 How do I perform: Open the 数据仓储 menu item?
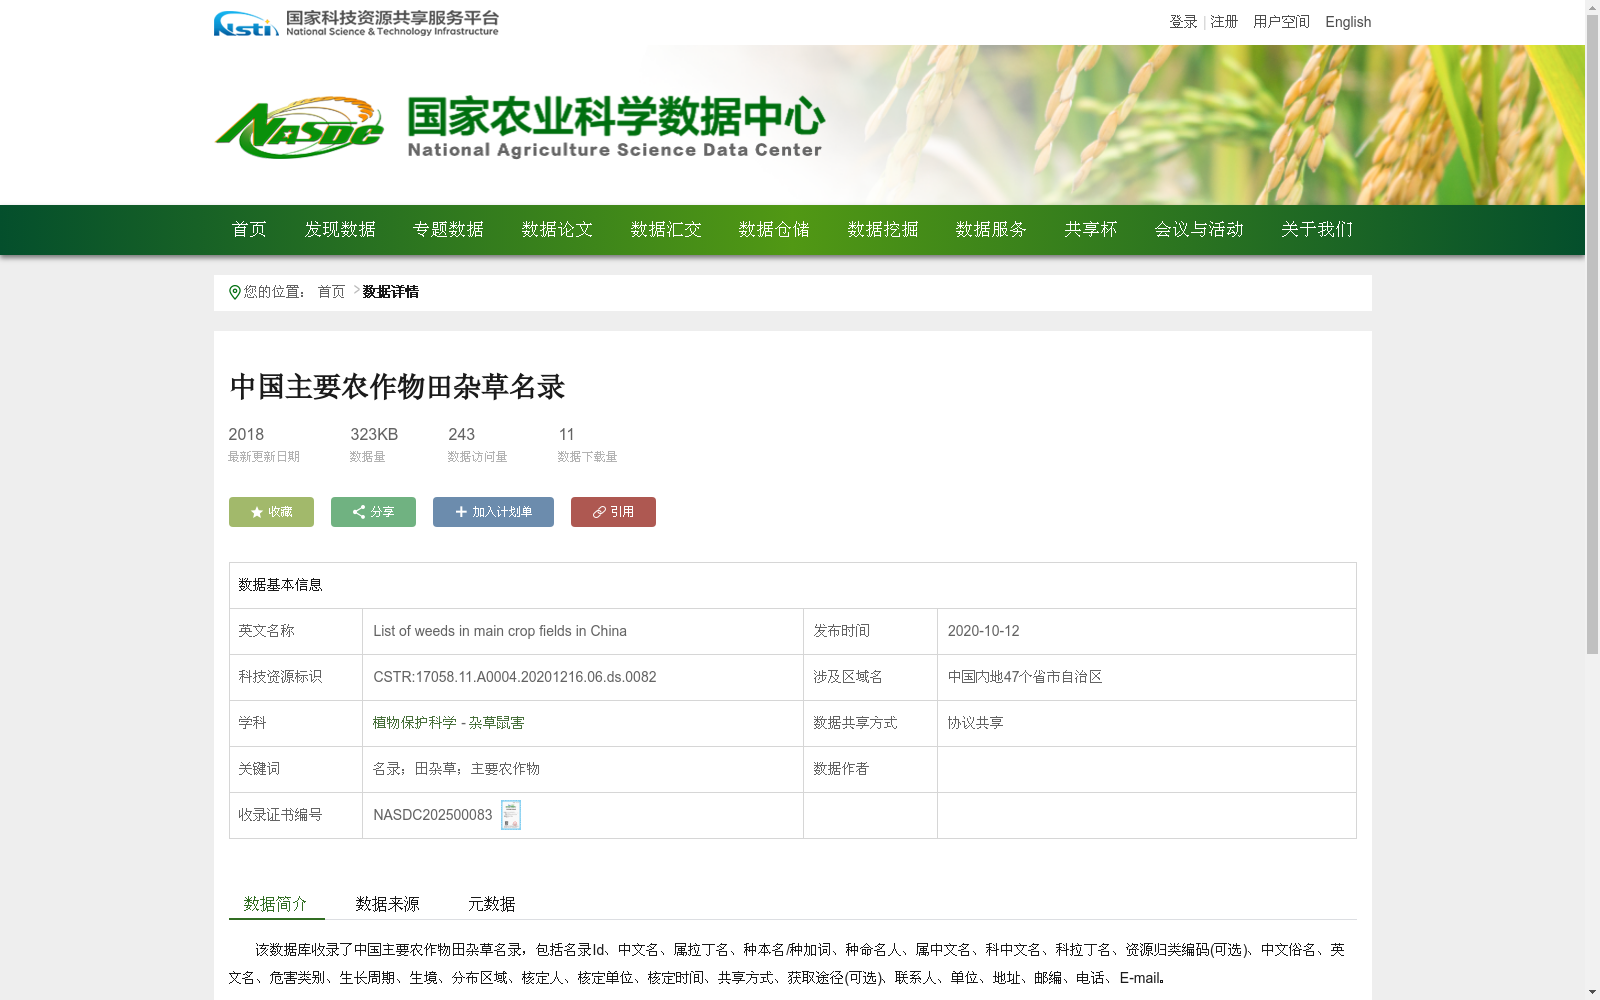[774, 230]
